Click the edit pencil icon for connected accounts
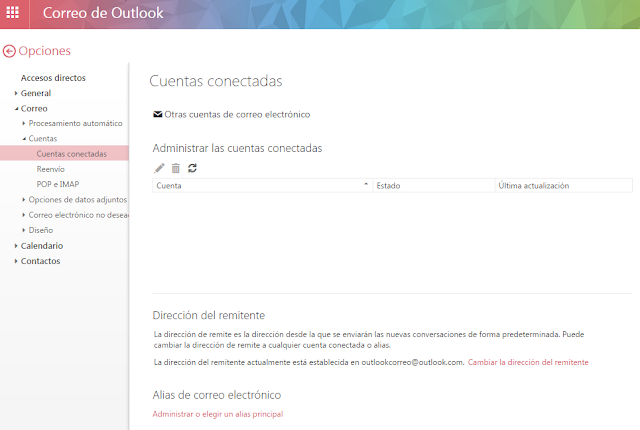 click(159, 168)
